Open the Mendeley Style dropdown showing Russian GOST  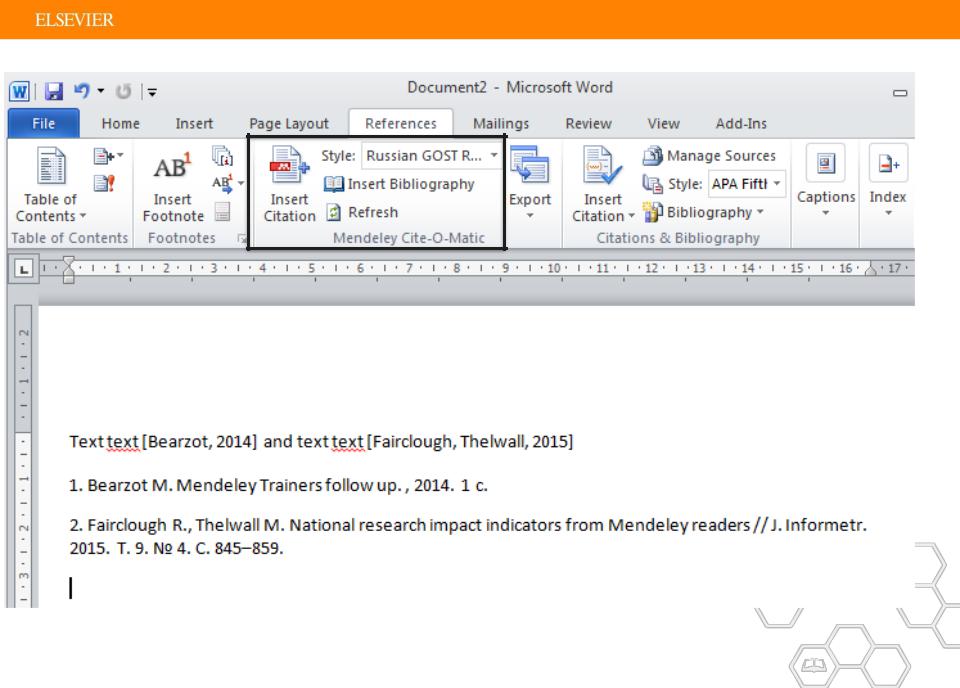430,156
